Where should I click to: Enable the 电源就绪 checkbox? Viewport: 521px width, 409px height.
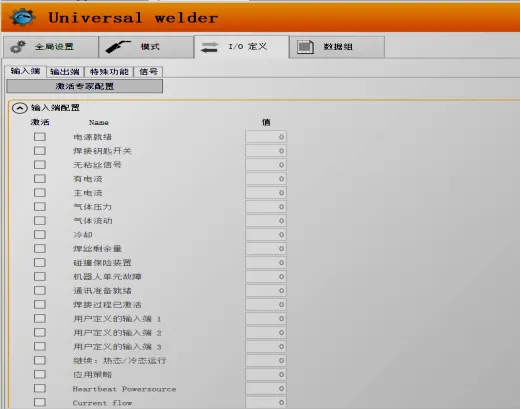pyautogui.click(x=40, y=137)
